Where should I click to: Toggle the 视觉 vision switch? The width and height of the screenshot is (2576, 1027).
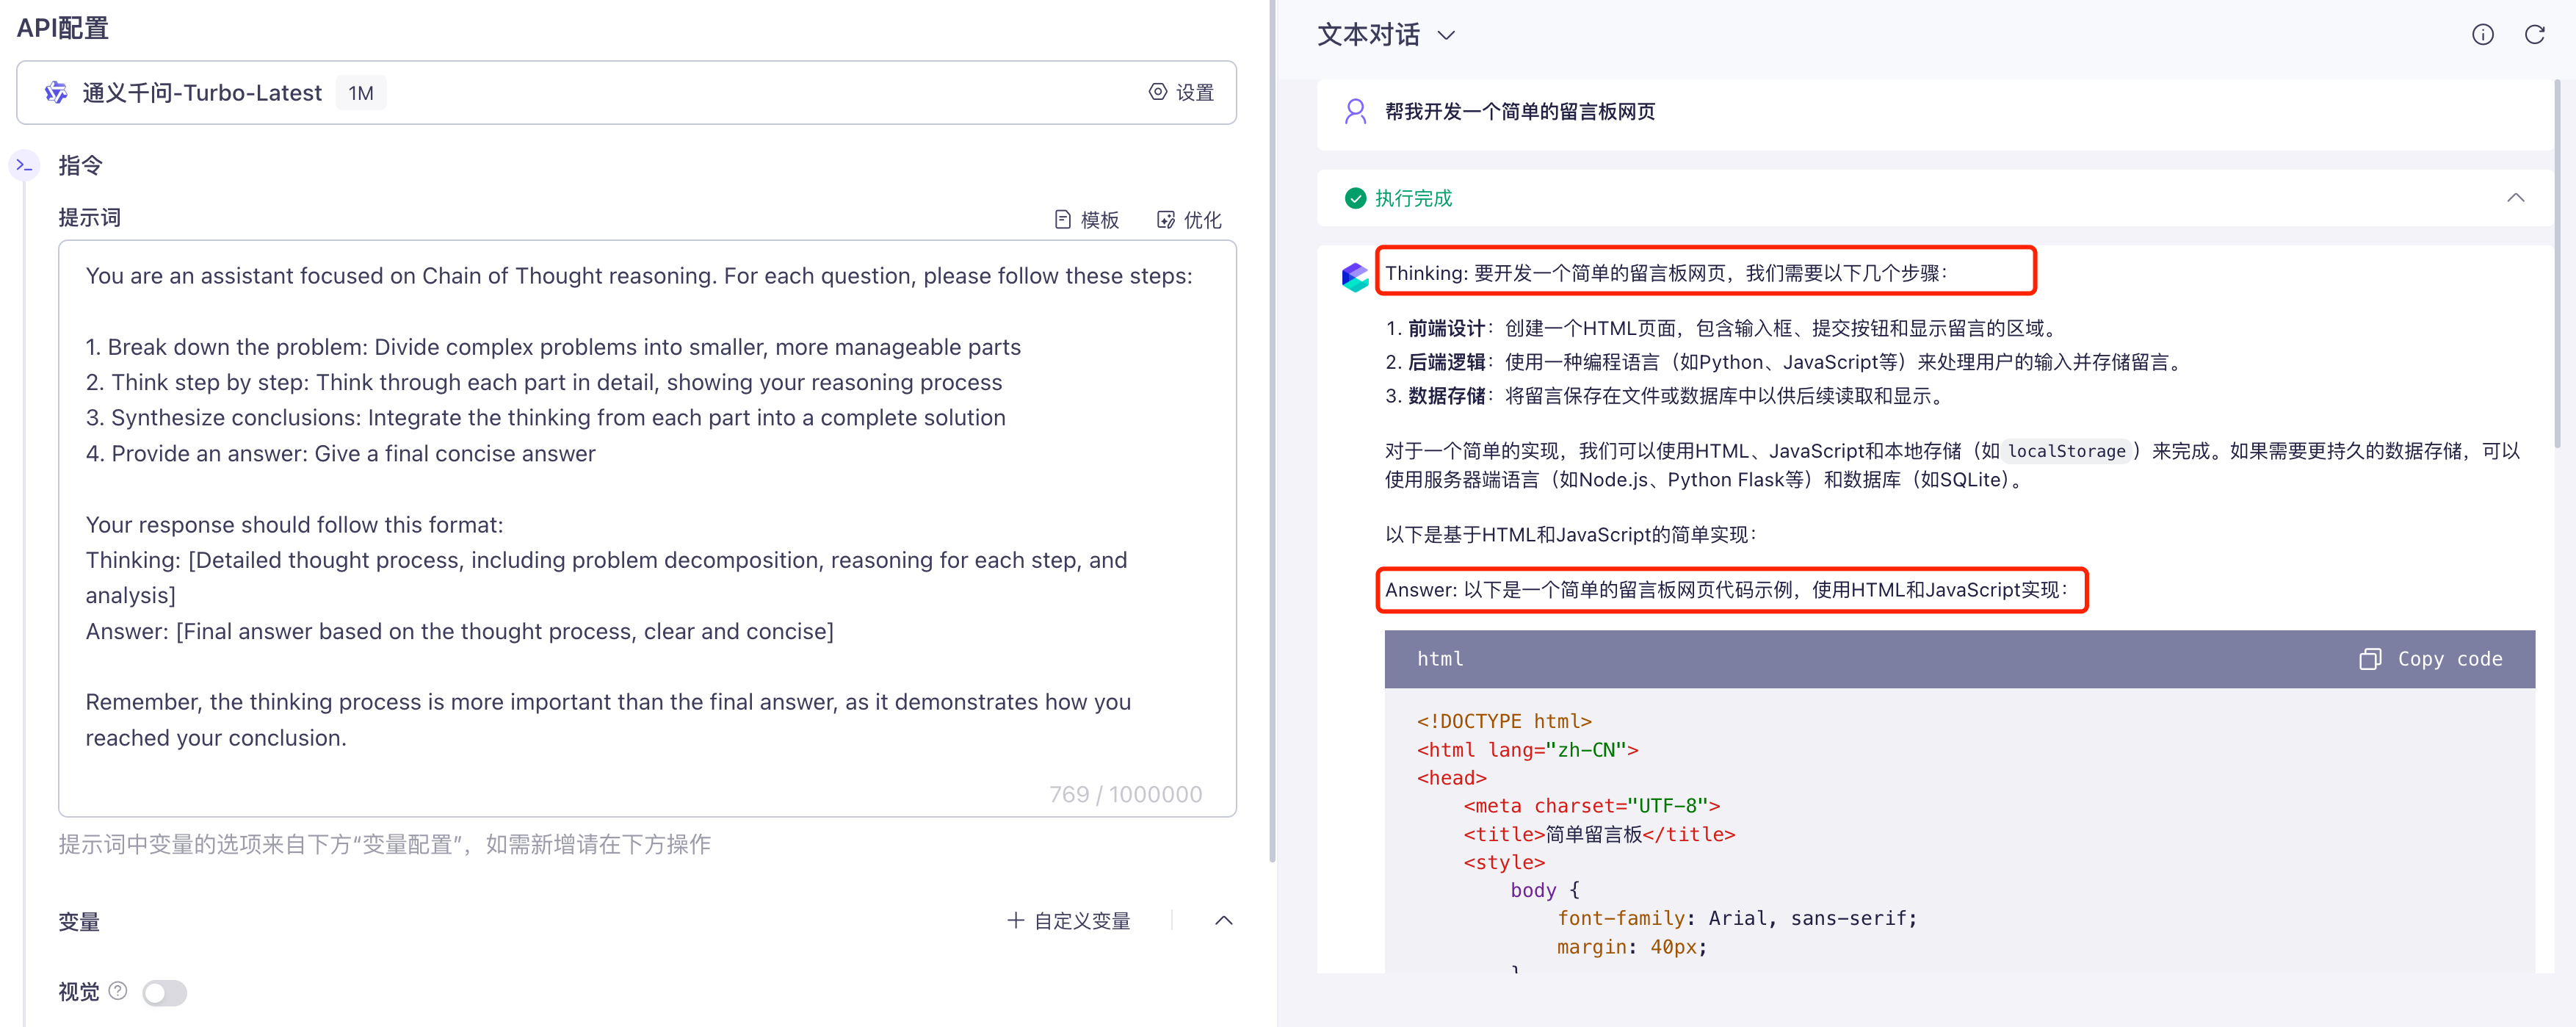(x=165, y=993)
